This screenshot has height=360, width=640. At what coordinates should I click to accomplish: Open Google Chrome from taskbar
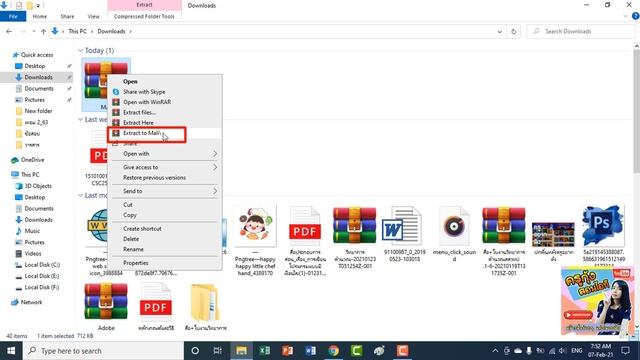(333, 351)
